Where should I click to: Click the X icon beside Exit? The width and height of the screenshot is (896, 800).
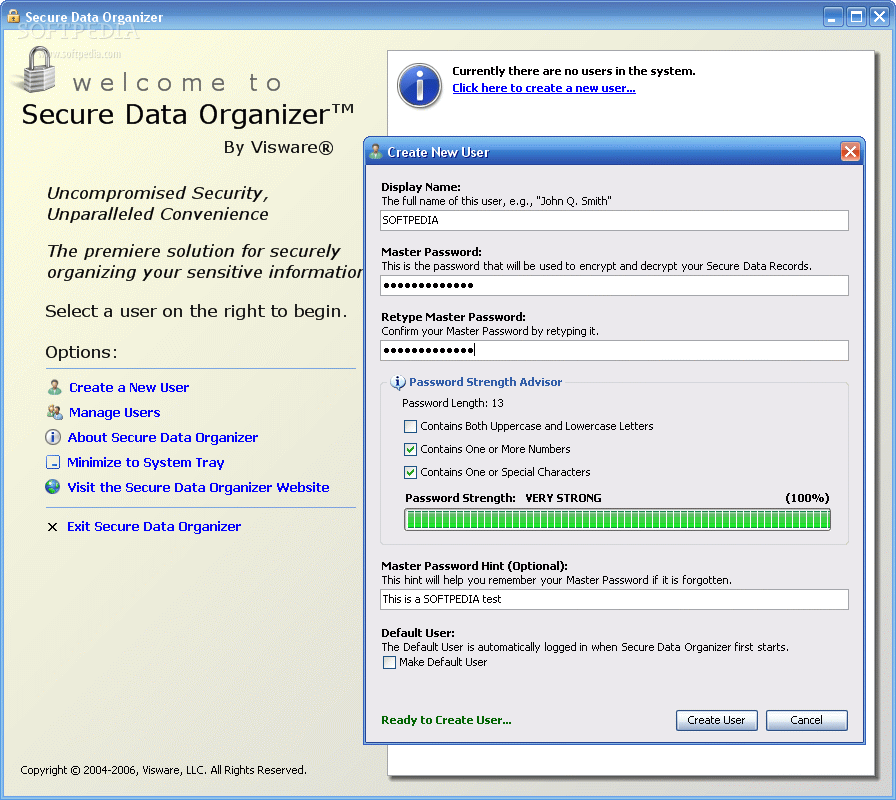coord(52,527)
